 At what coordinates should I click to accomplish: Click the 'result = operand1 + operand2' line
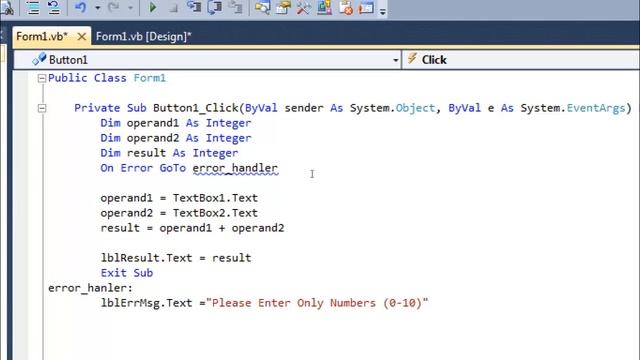[x=192, y=228]
